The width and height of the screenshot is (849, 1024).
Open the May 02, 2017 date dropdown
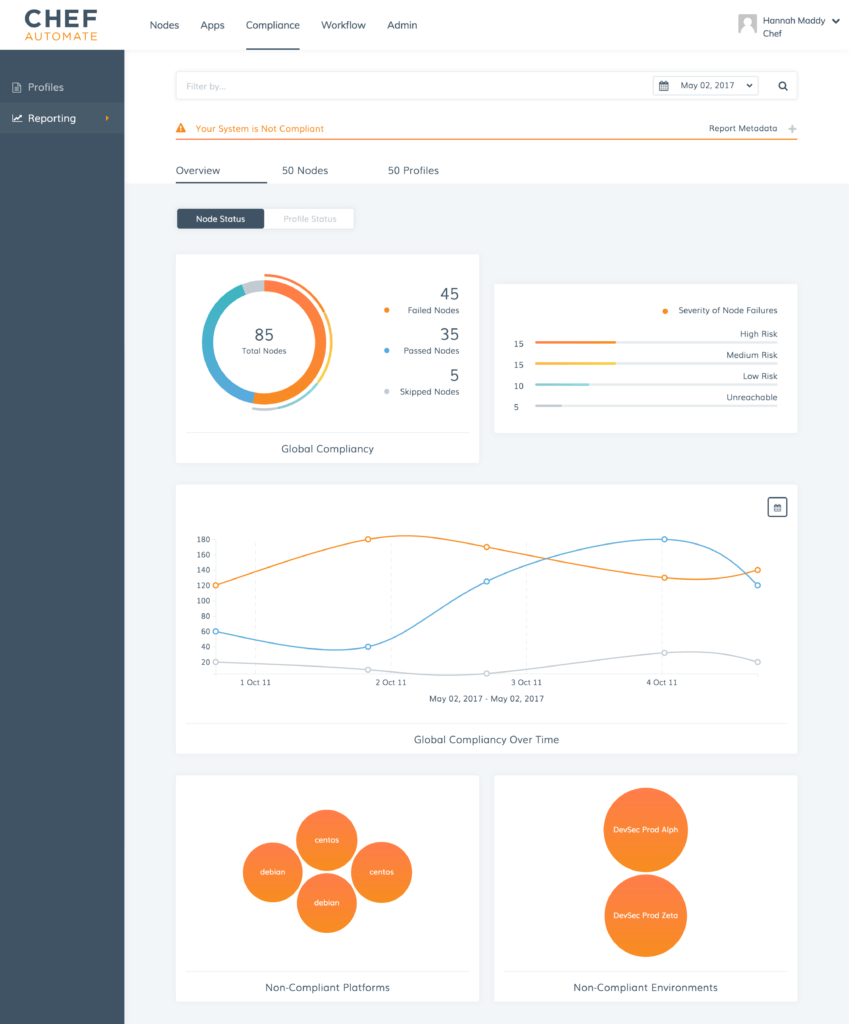pyautogui.click(x=706, y=86)
